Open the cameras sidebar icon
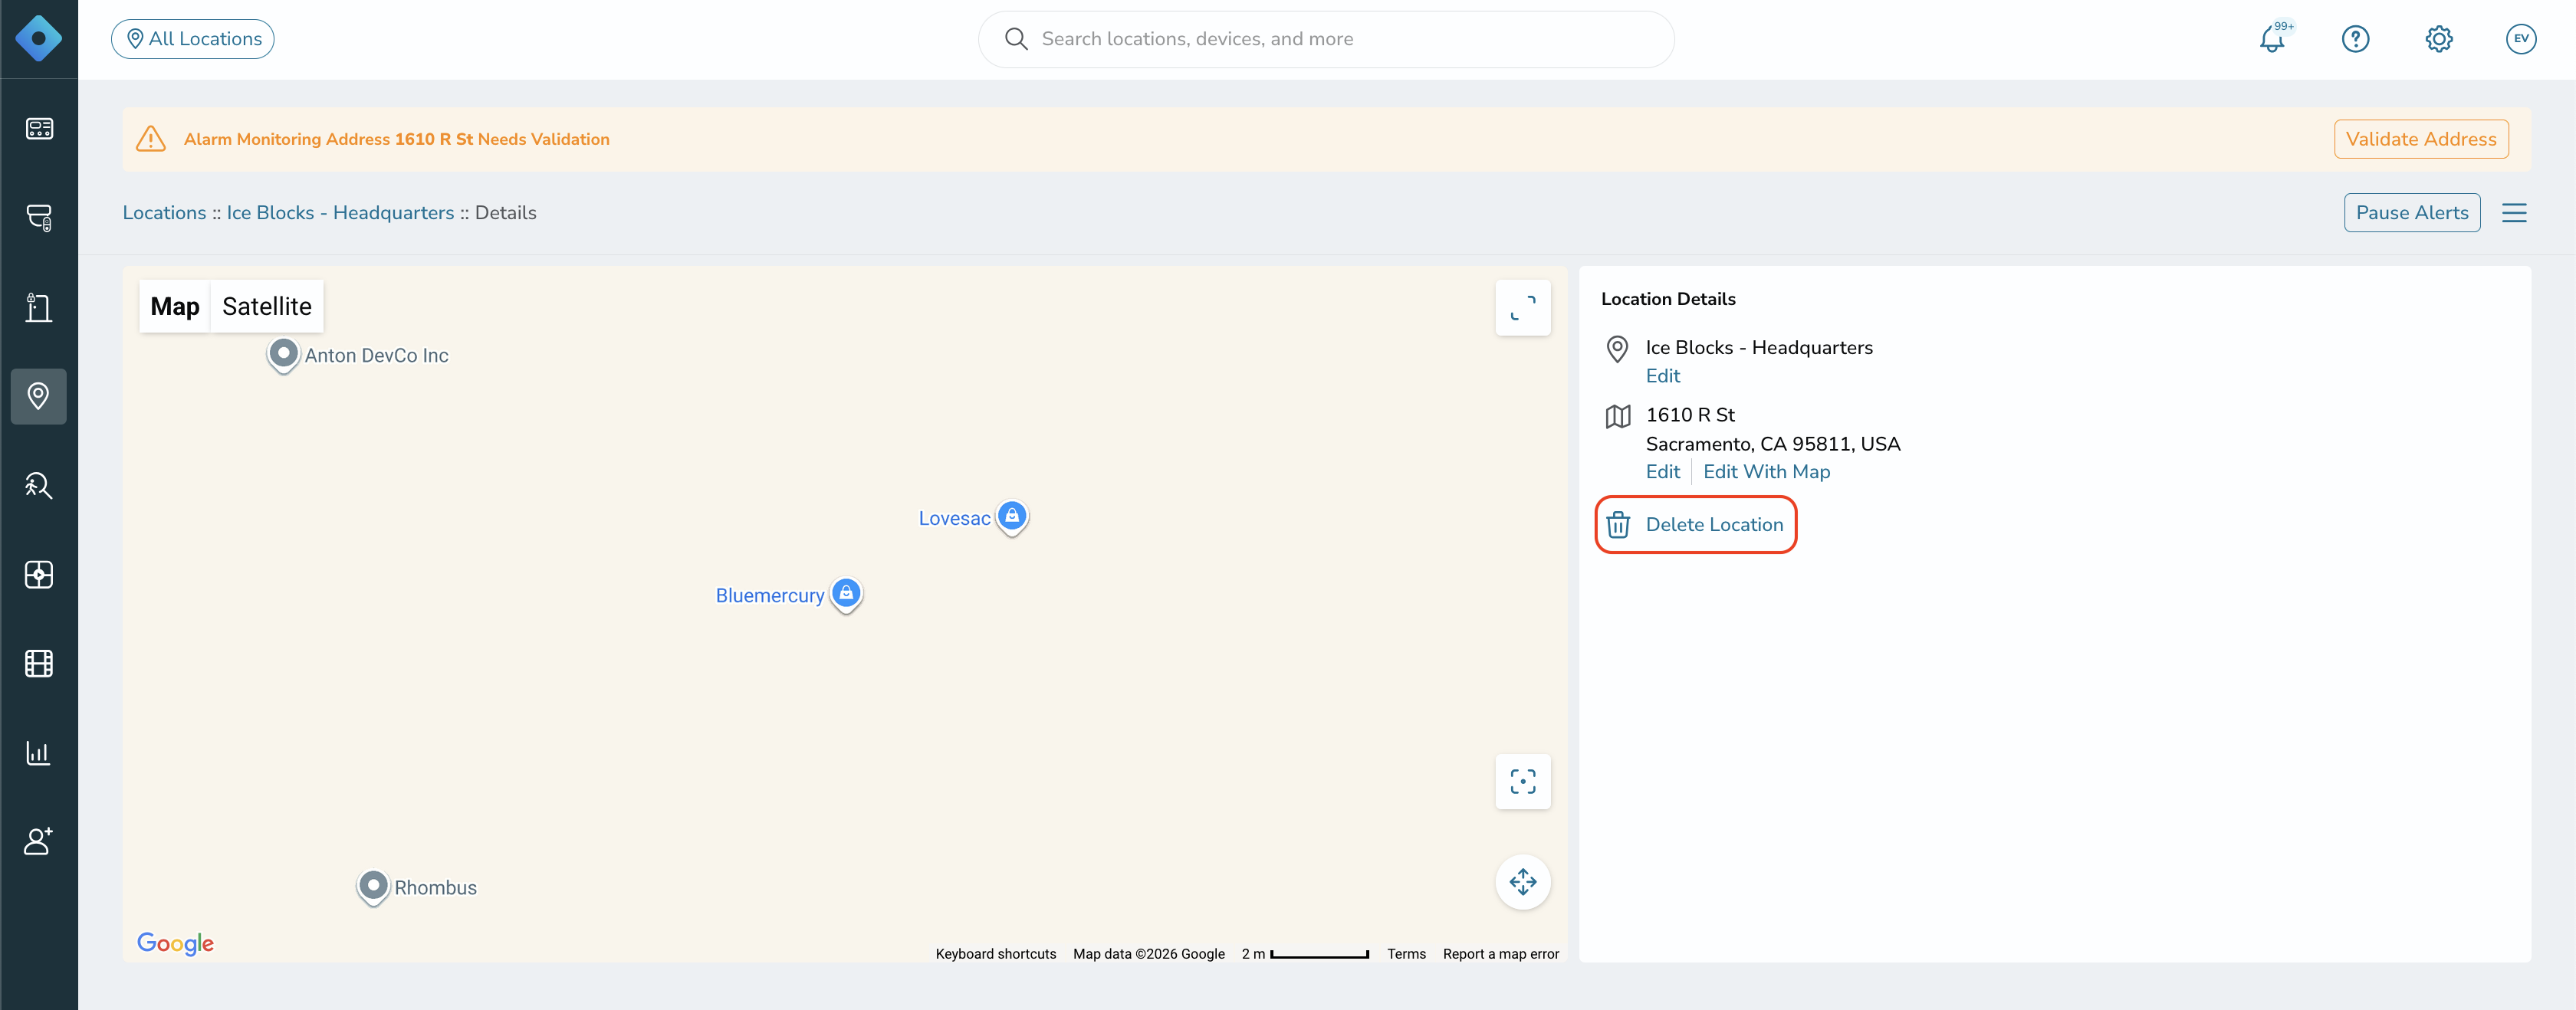 tap(39, 129)
